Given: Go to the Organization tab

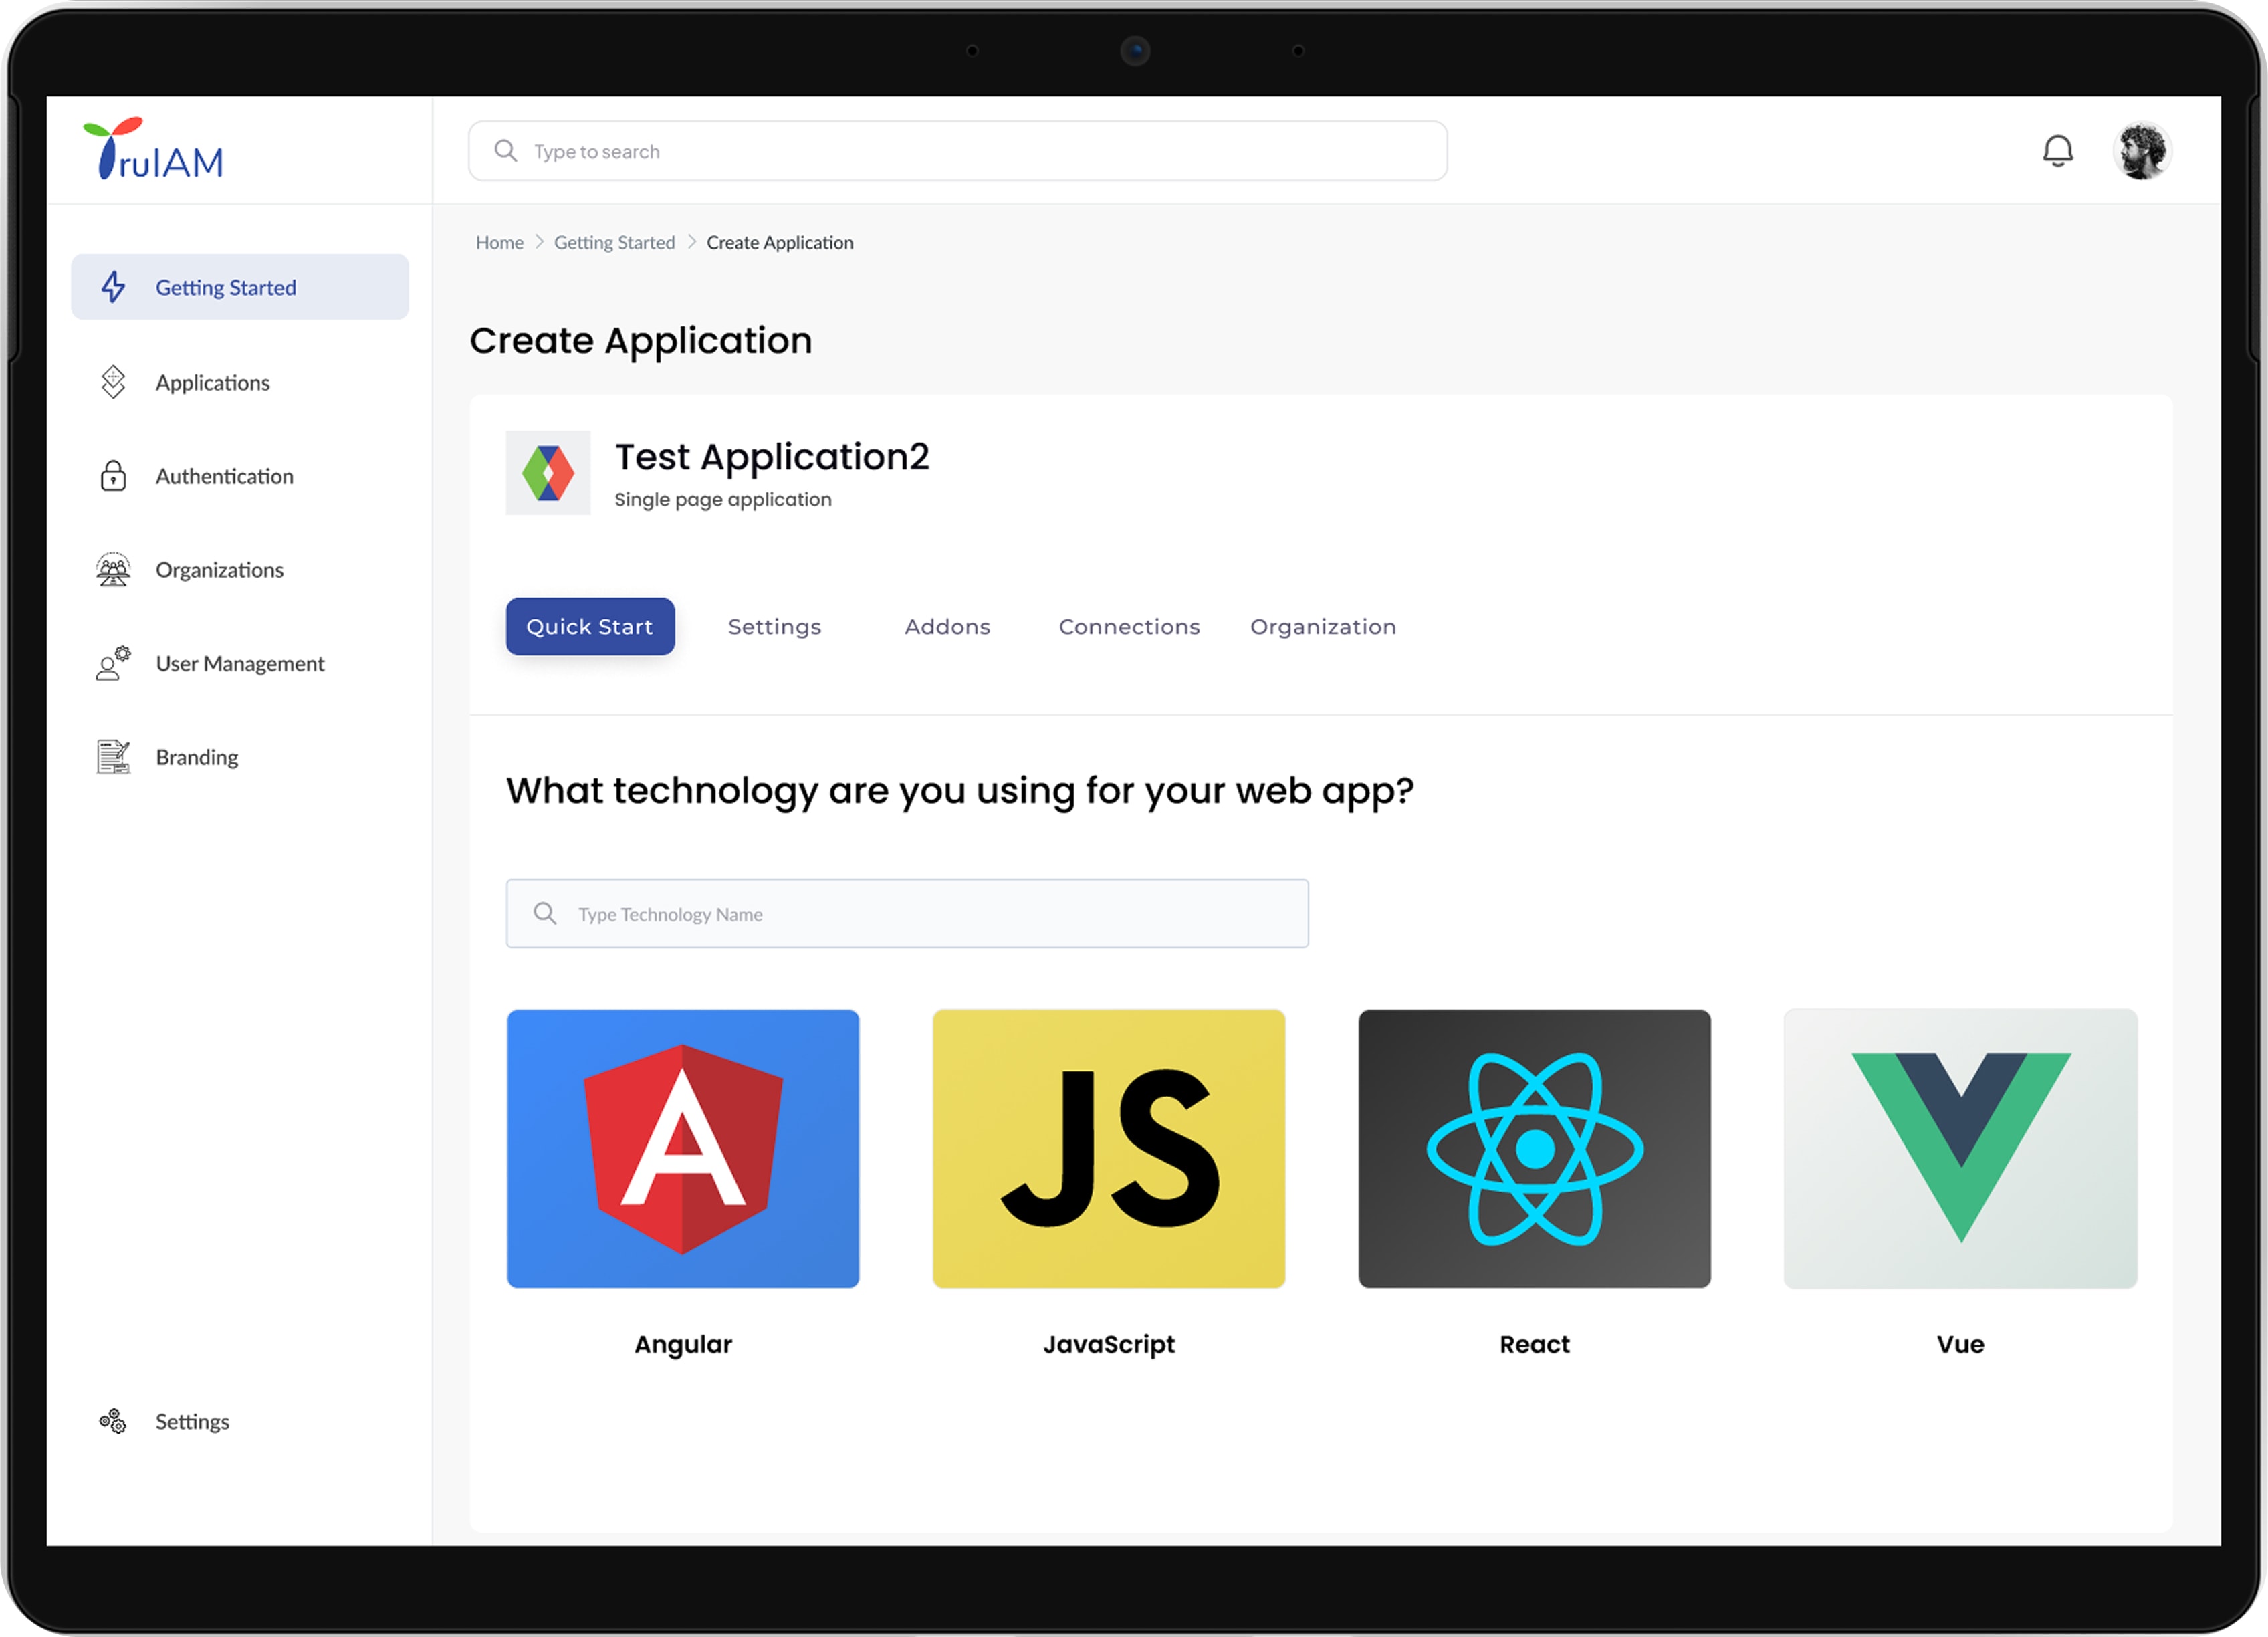Looking at the screenshot, I should pyautogui.click(x=1322, y=627).
